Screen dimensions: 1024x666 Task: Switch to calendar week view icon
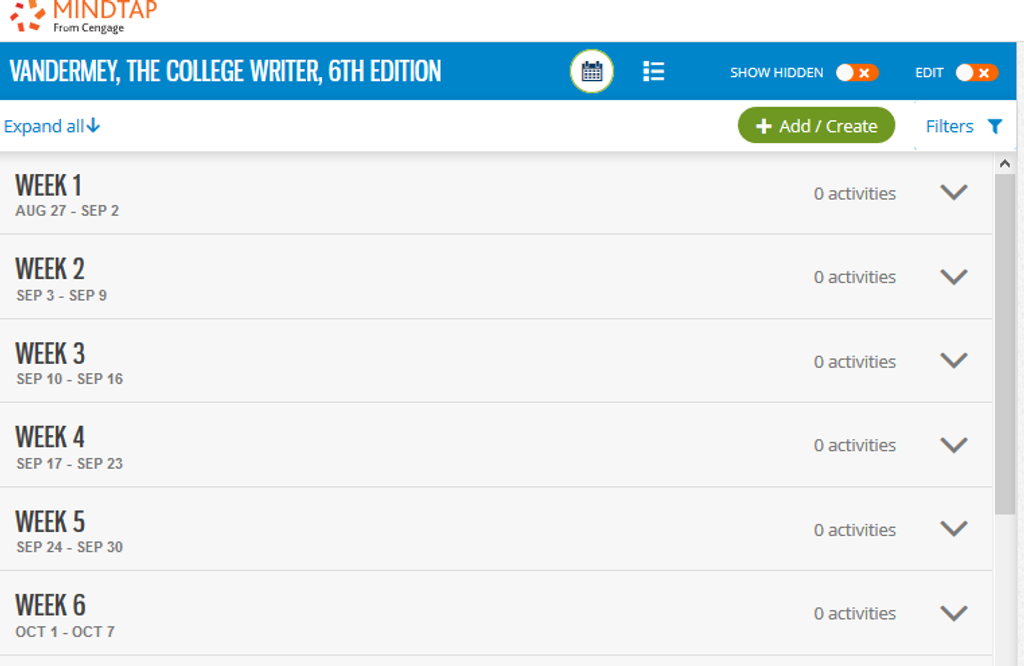pos(592,72)
